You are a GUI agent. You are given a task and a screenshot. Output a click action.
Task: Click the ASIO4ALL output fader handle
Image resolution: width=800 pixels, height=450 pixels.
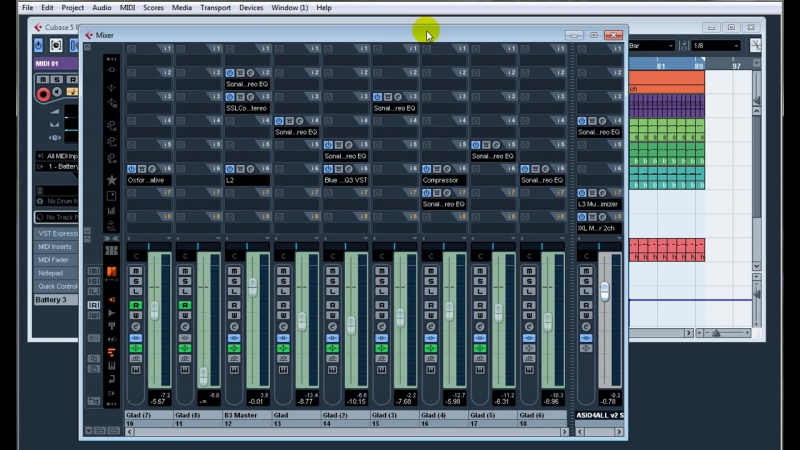click(605, 292)
